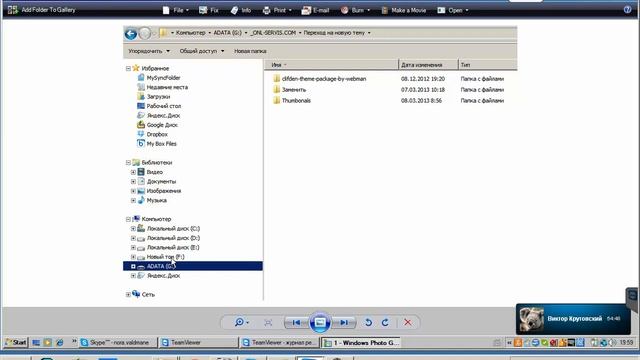Expand the Сеть tree section
640x360 pixels.
128,294
